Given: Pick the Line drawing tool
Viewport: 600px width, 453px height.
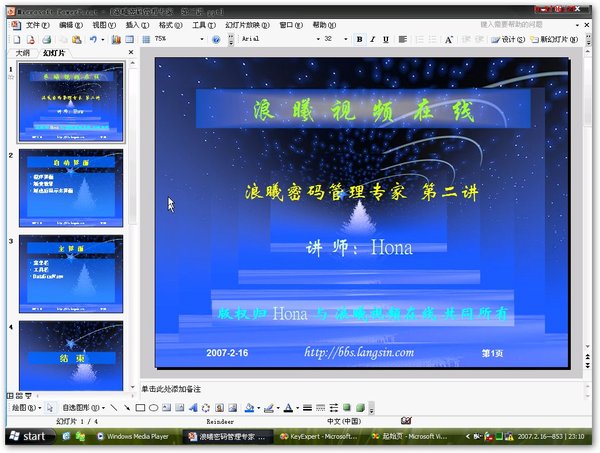Looking at the screenshot, I should pyautogui.click(x=113, y=408).
